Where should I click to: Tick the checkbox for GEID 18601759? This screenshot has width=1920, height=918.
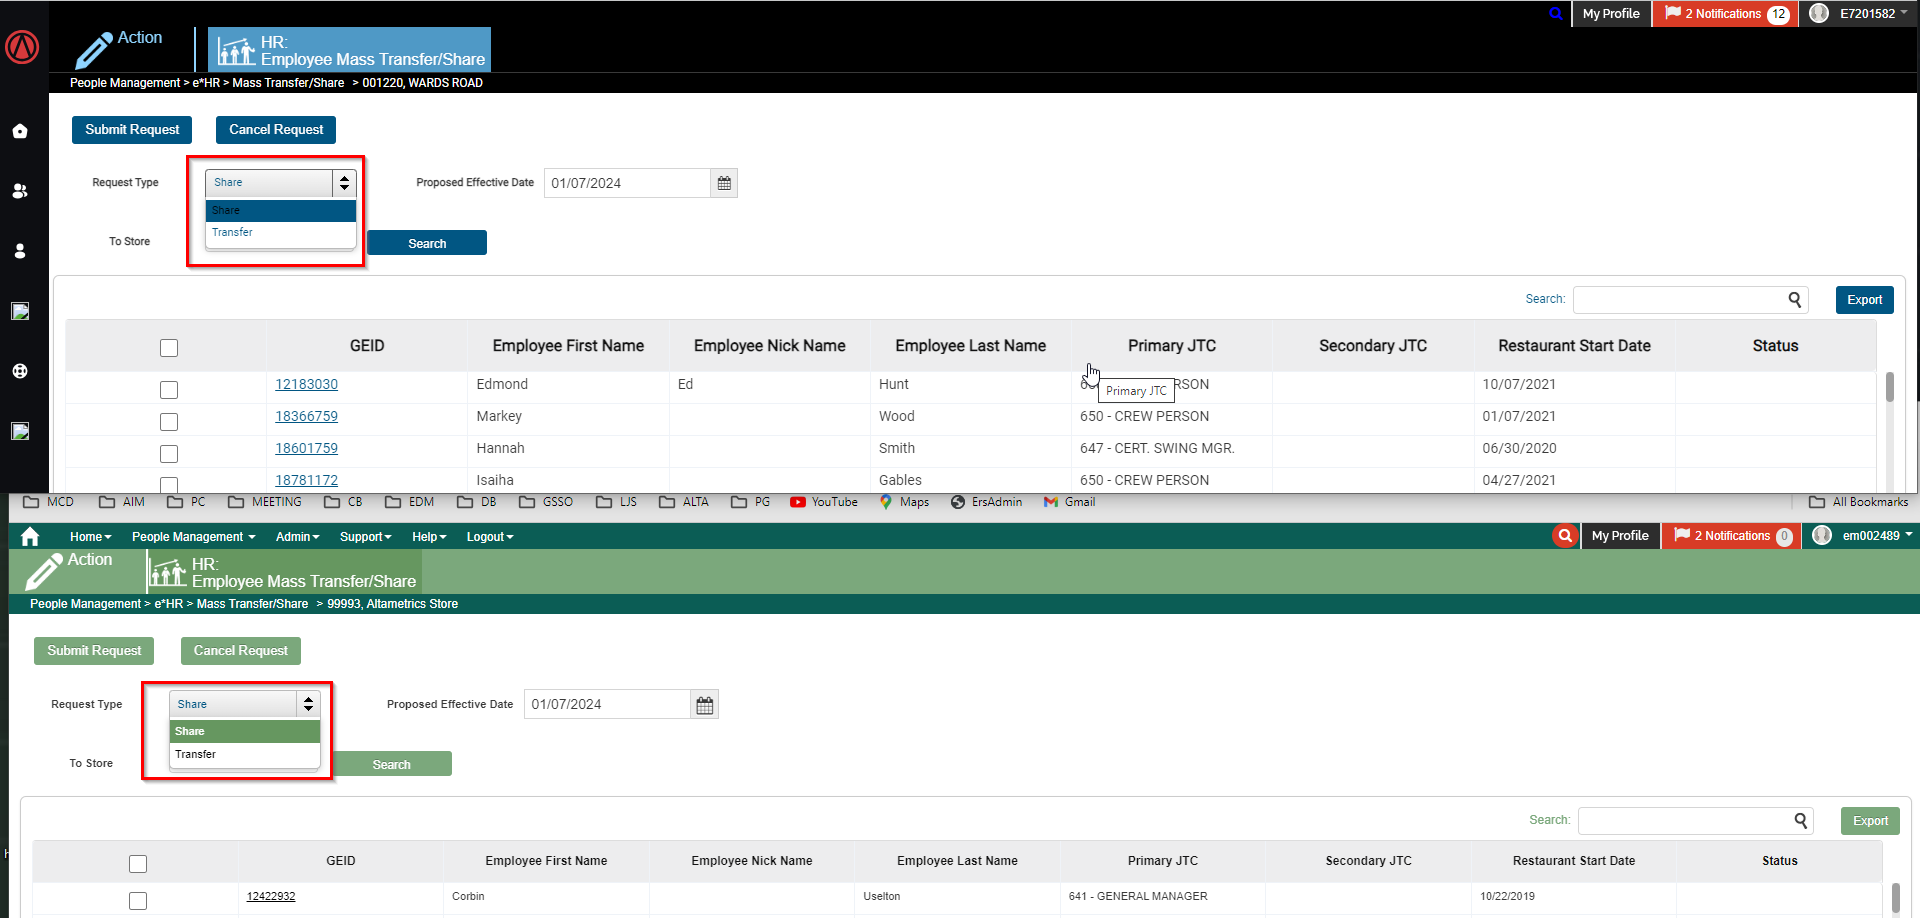[169, 454]
